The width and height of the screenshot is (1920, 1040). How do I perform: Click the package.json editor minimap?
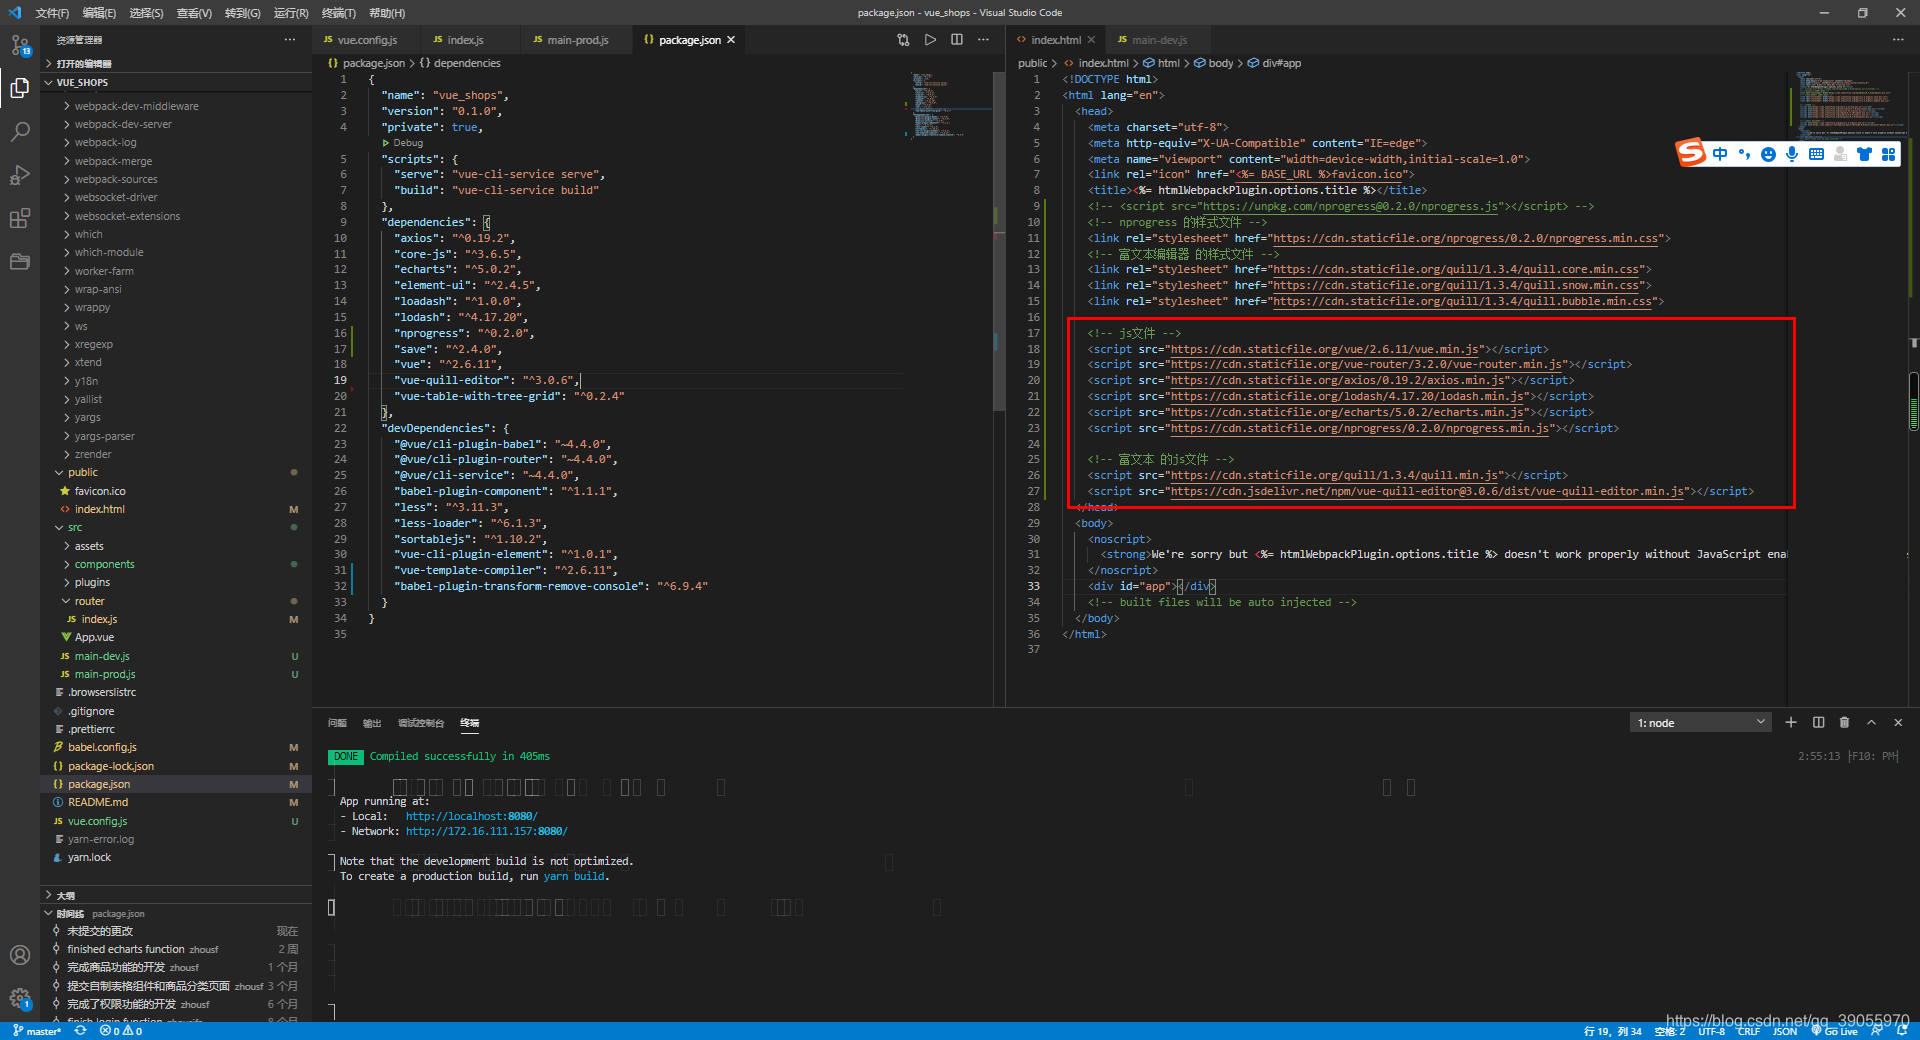948,104
